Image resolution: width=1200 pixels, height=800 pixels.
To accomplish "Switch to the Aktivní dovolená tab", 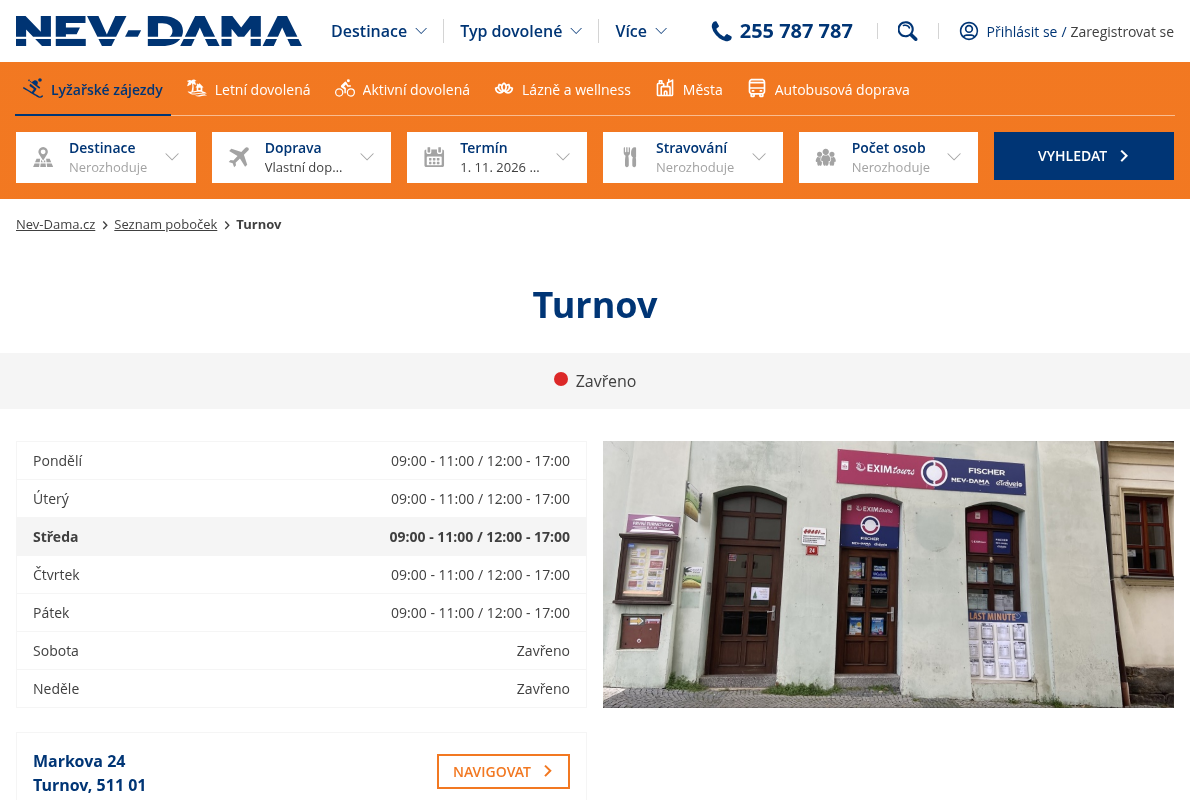I will point(402,89).
